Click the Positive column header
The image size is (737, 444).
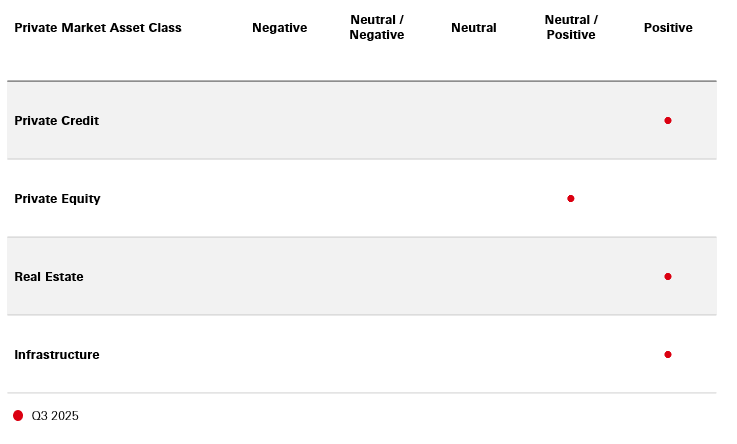tap(668, 28)
